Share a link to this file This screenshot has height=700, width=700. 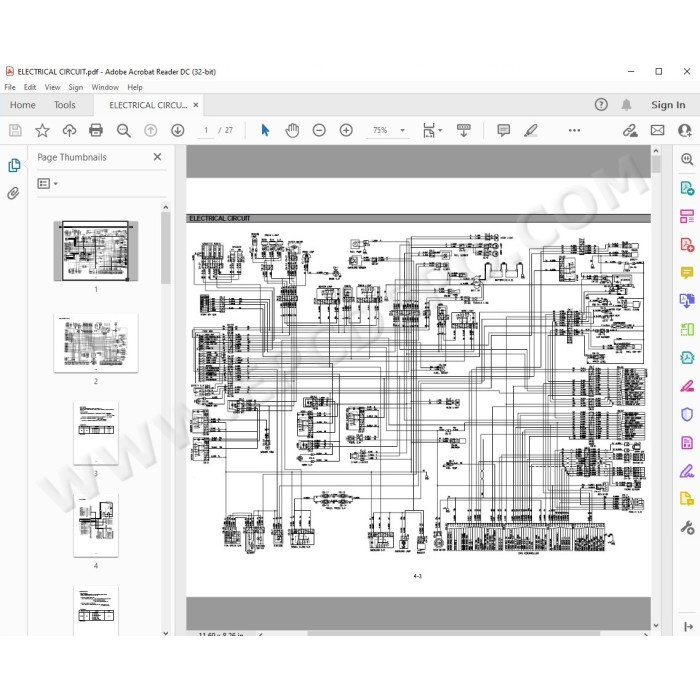point(630,130)
